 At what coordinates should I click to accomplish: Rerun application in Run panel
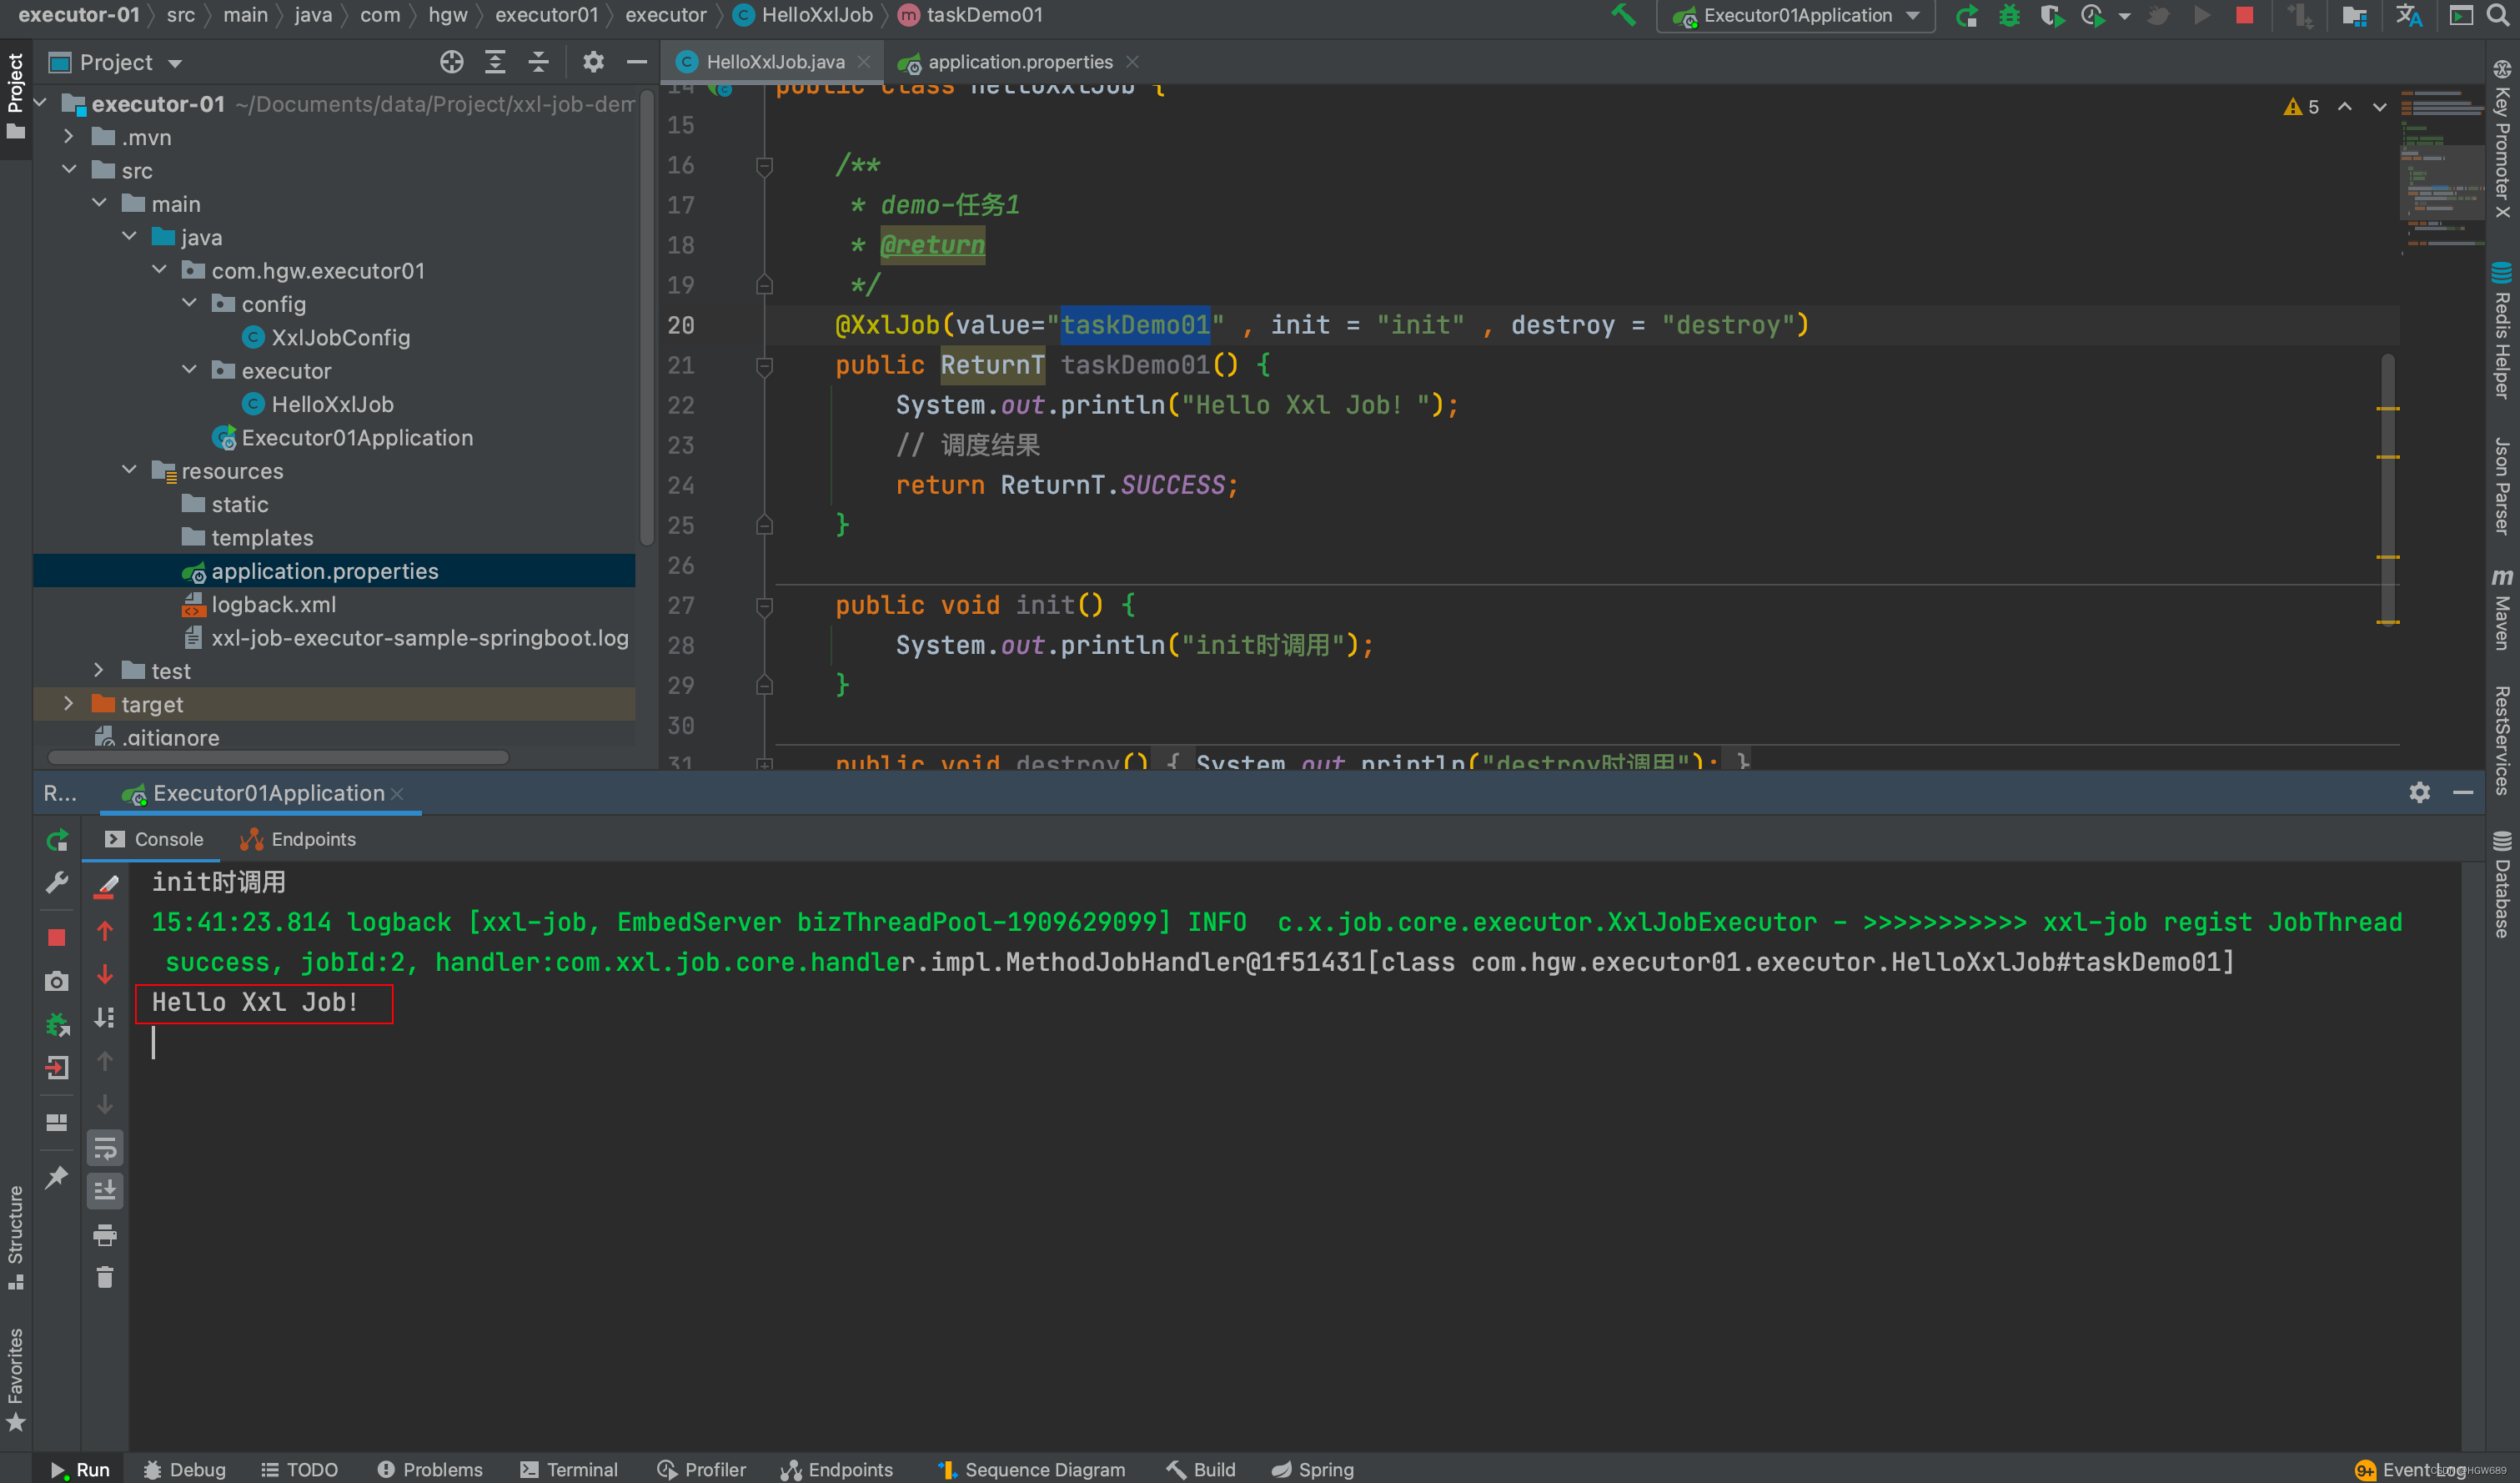57,840
